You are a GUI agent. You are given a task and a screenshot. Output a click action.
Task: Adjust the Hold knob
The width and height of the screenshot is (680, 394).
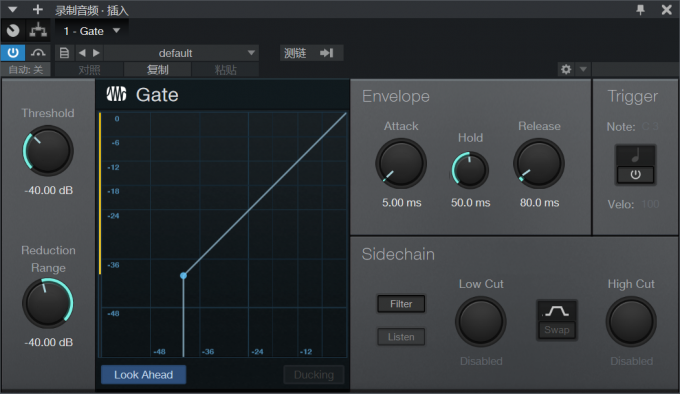coord(470,170)
